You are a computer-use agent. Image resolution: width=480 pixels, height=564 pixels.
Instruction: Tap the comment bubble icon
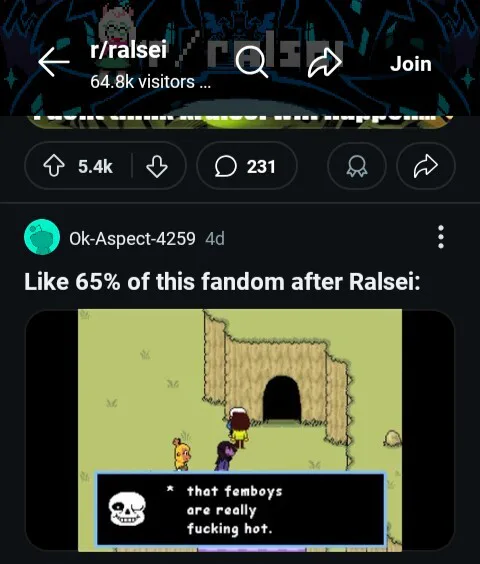coord(226,166)
